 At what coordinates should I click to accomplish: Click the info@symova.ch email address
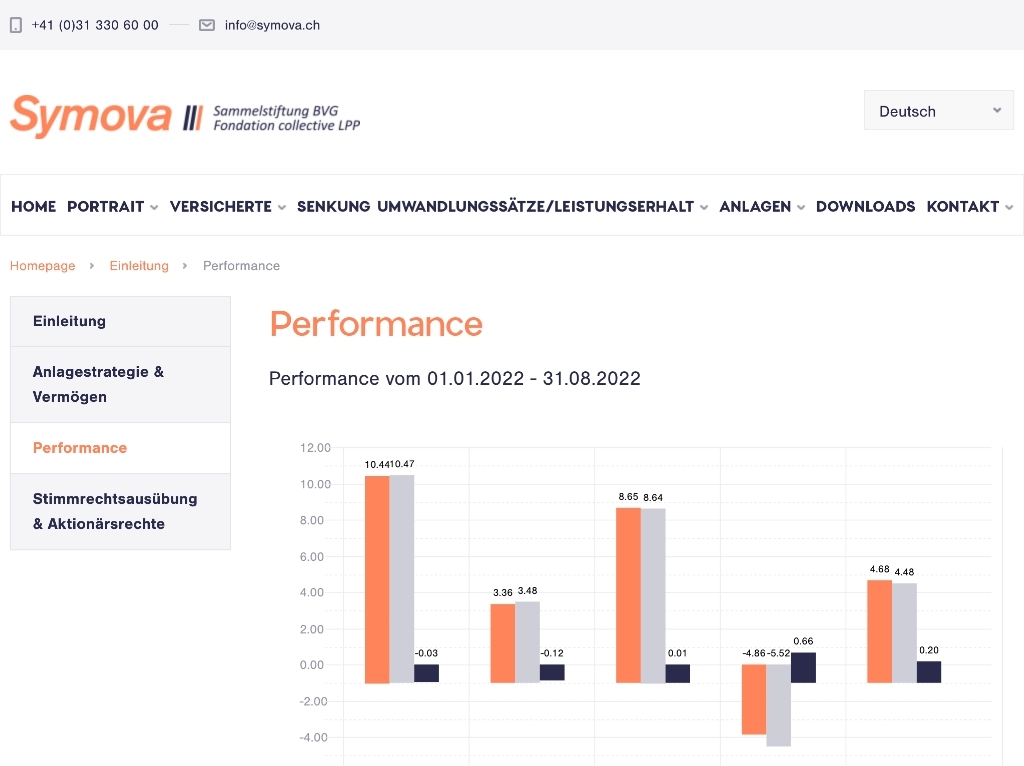[272, 25]
